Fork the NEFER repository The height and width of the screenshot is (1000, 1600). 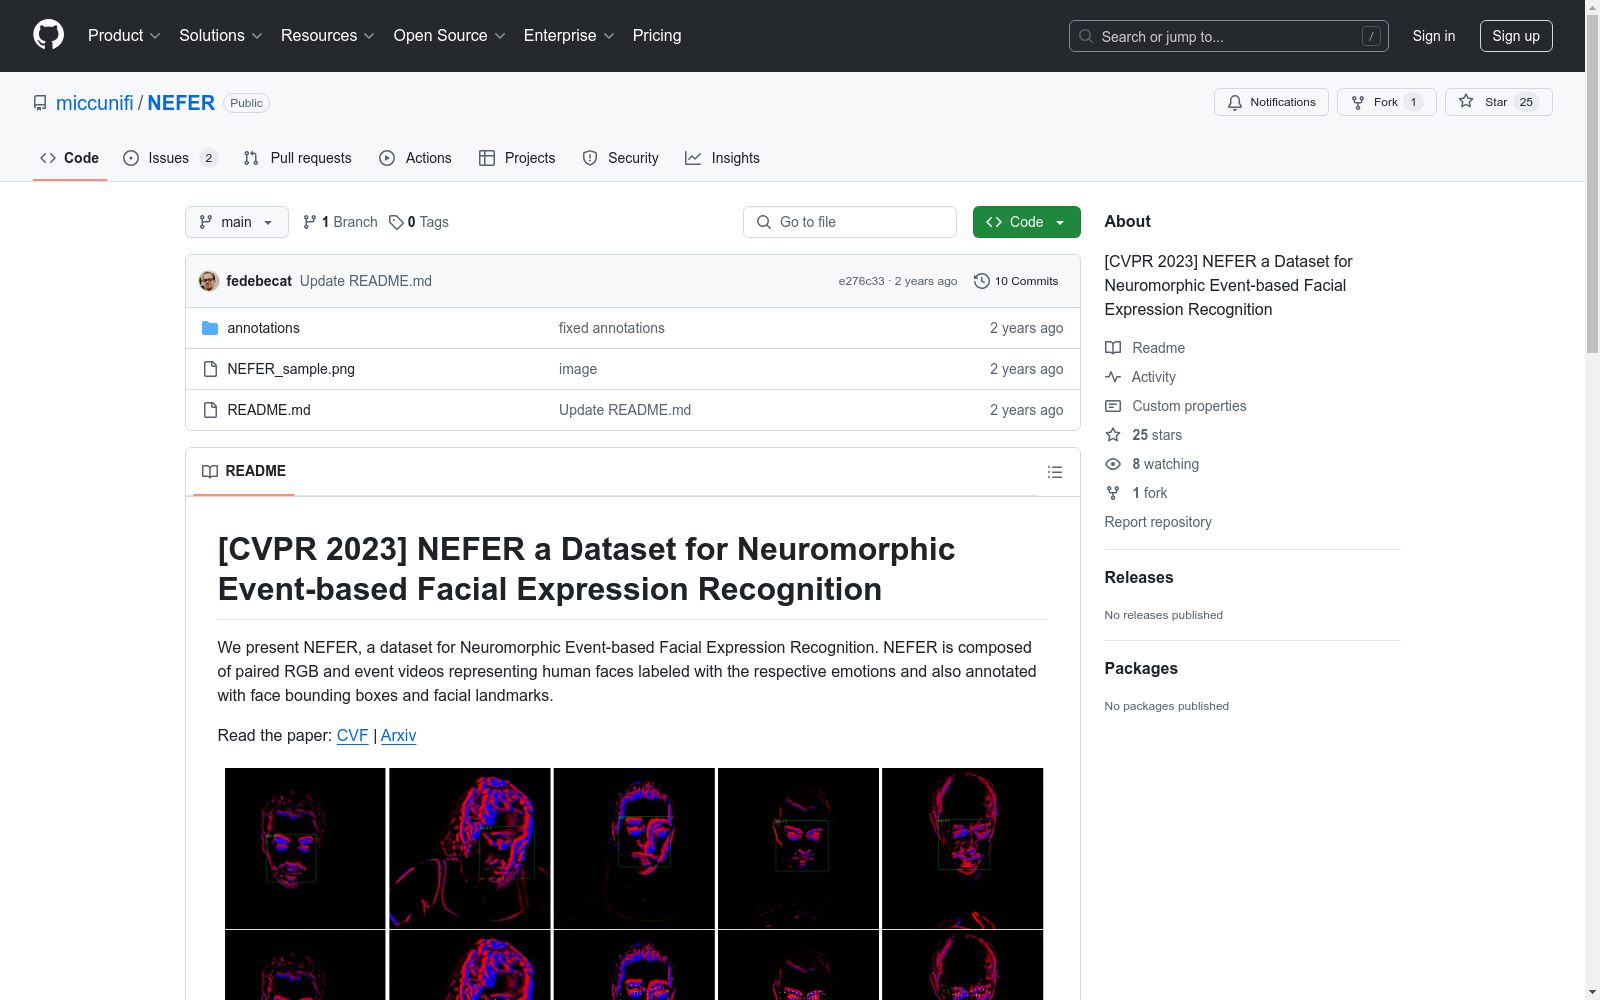tap(1386, 102)
